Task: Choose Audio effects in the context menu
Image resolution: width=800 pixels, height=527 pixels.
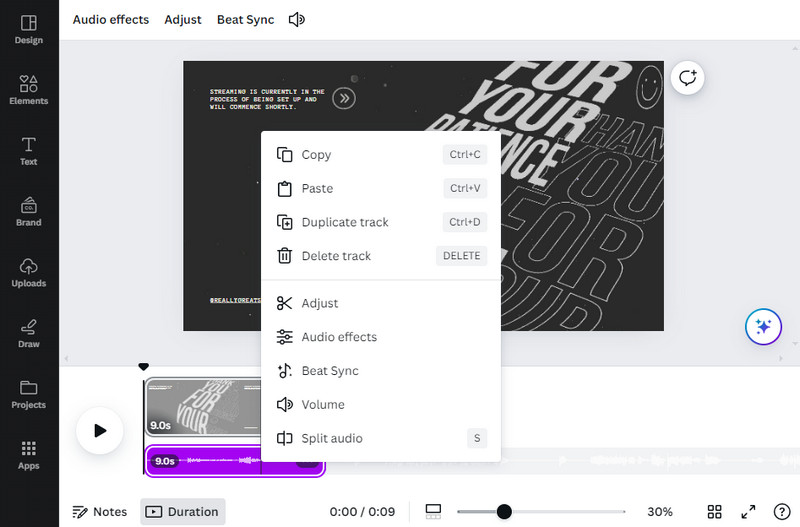Action: tap(381, 337)
